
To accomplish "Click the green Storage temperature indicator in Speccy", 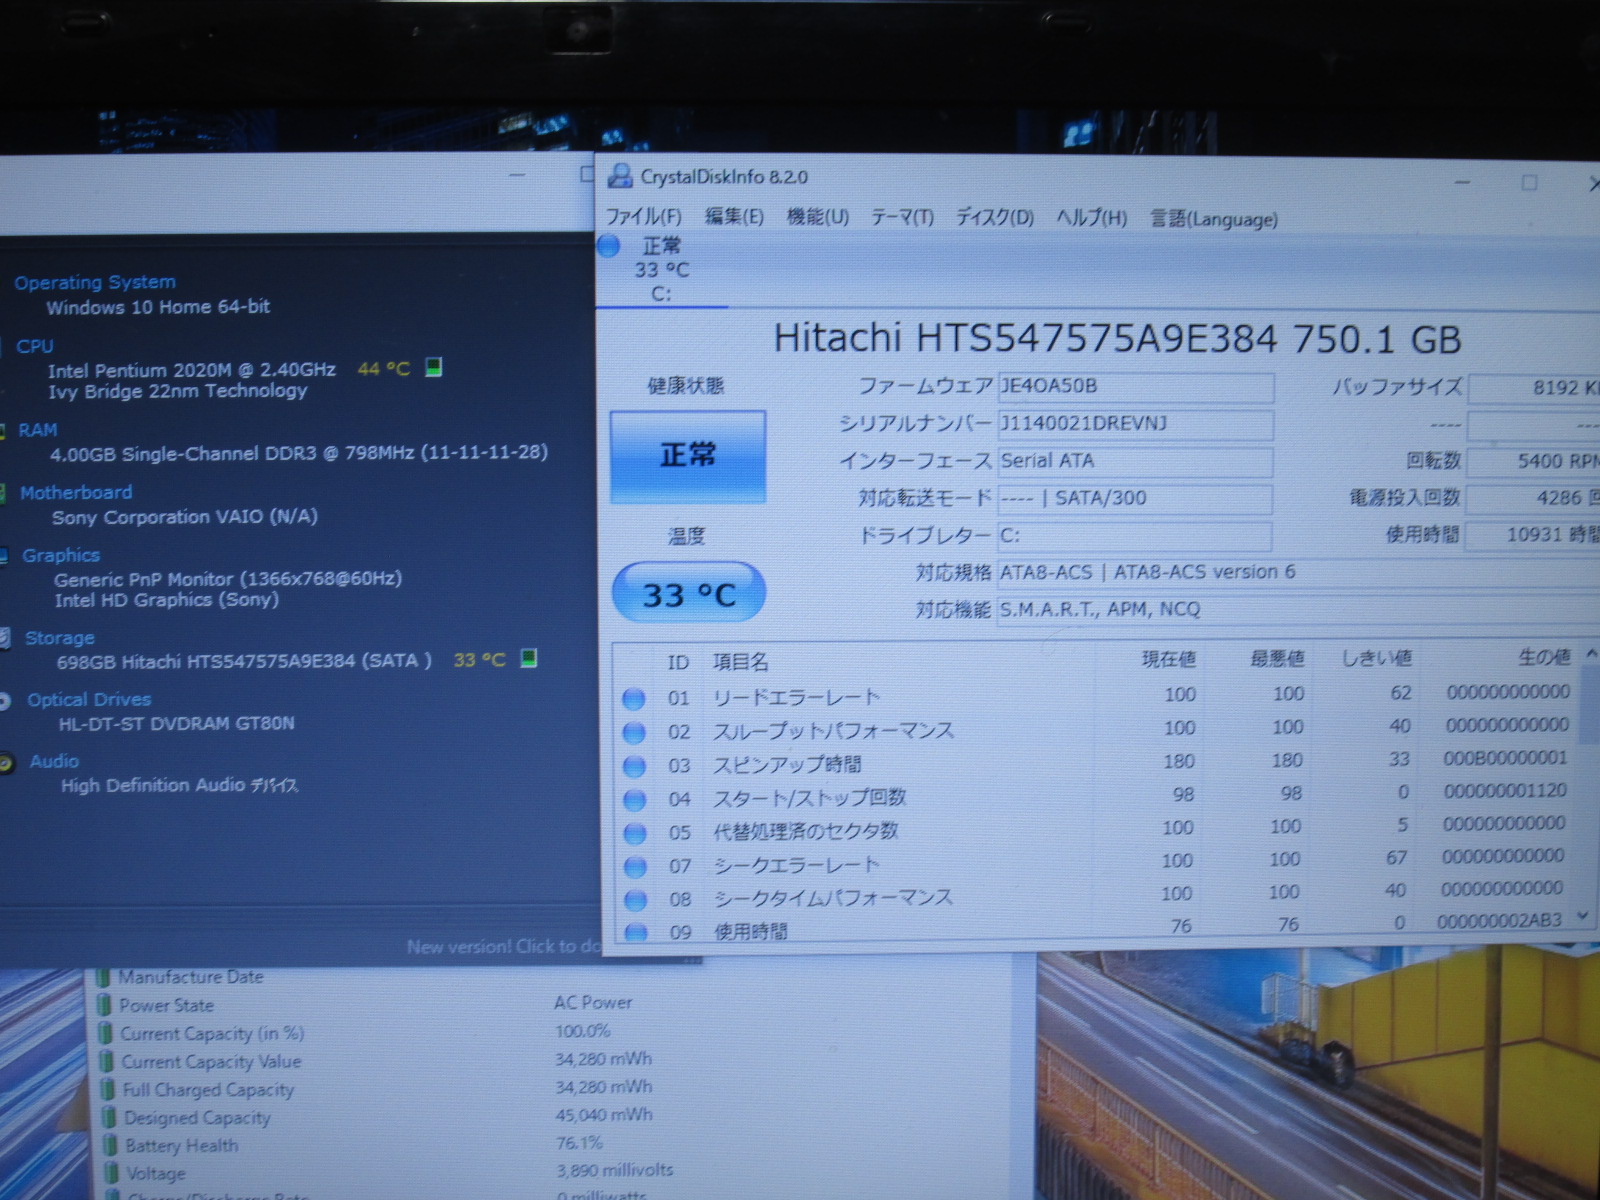I will (529, 658).
